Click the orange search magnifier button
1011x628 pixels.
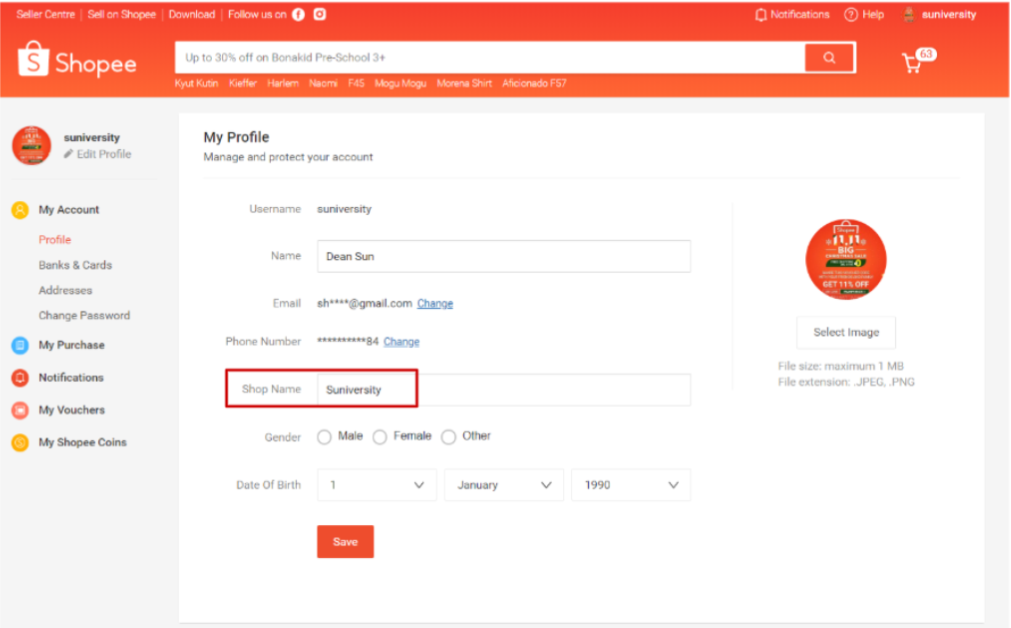[829, 58]
